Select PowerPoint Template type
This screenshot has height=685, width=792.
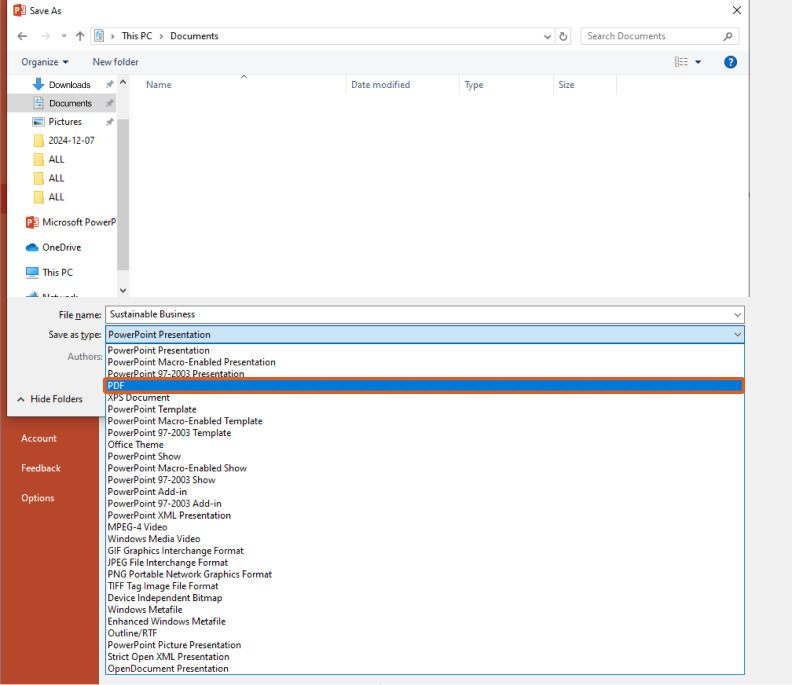(425, 410)
